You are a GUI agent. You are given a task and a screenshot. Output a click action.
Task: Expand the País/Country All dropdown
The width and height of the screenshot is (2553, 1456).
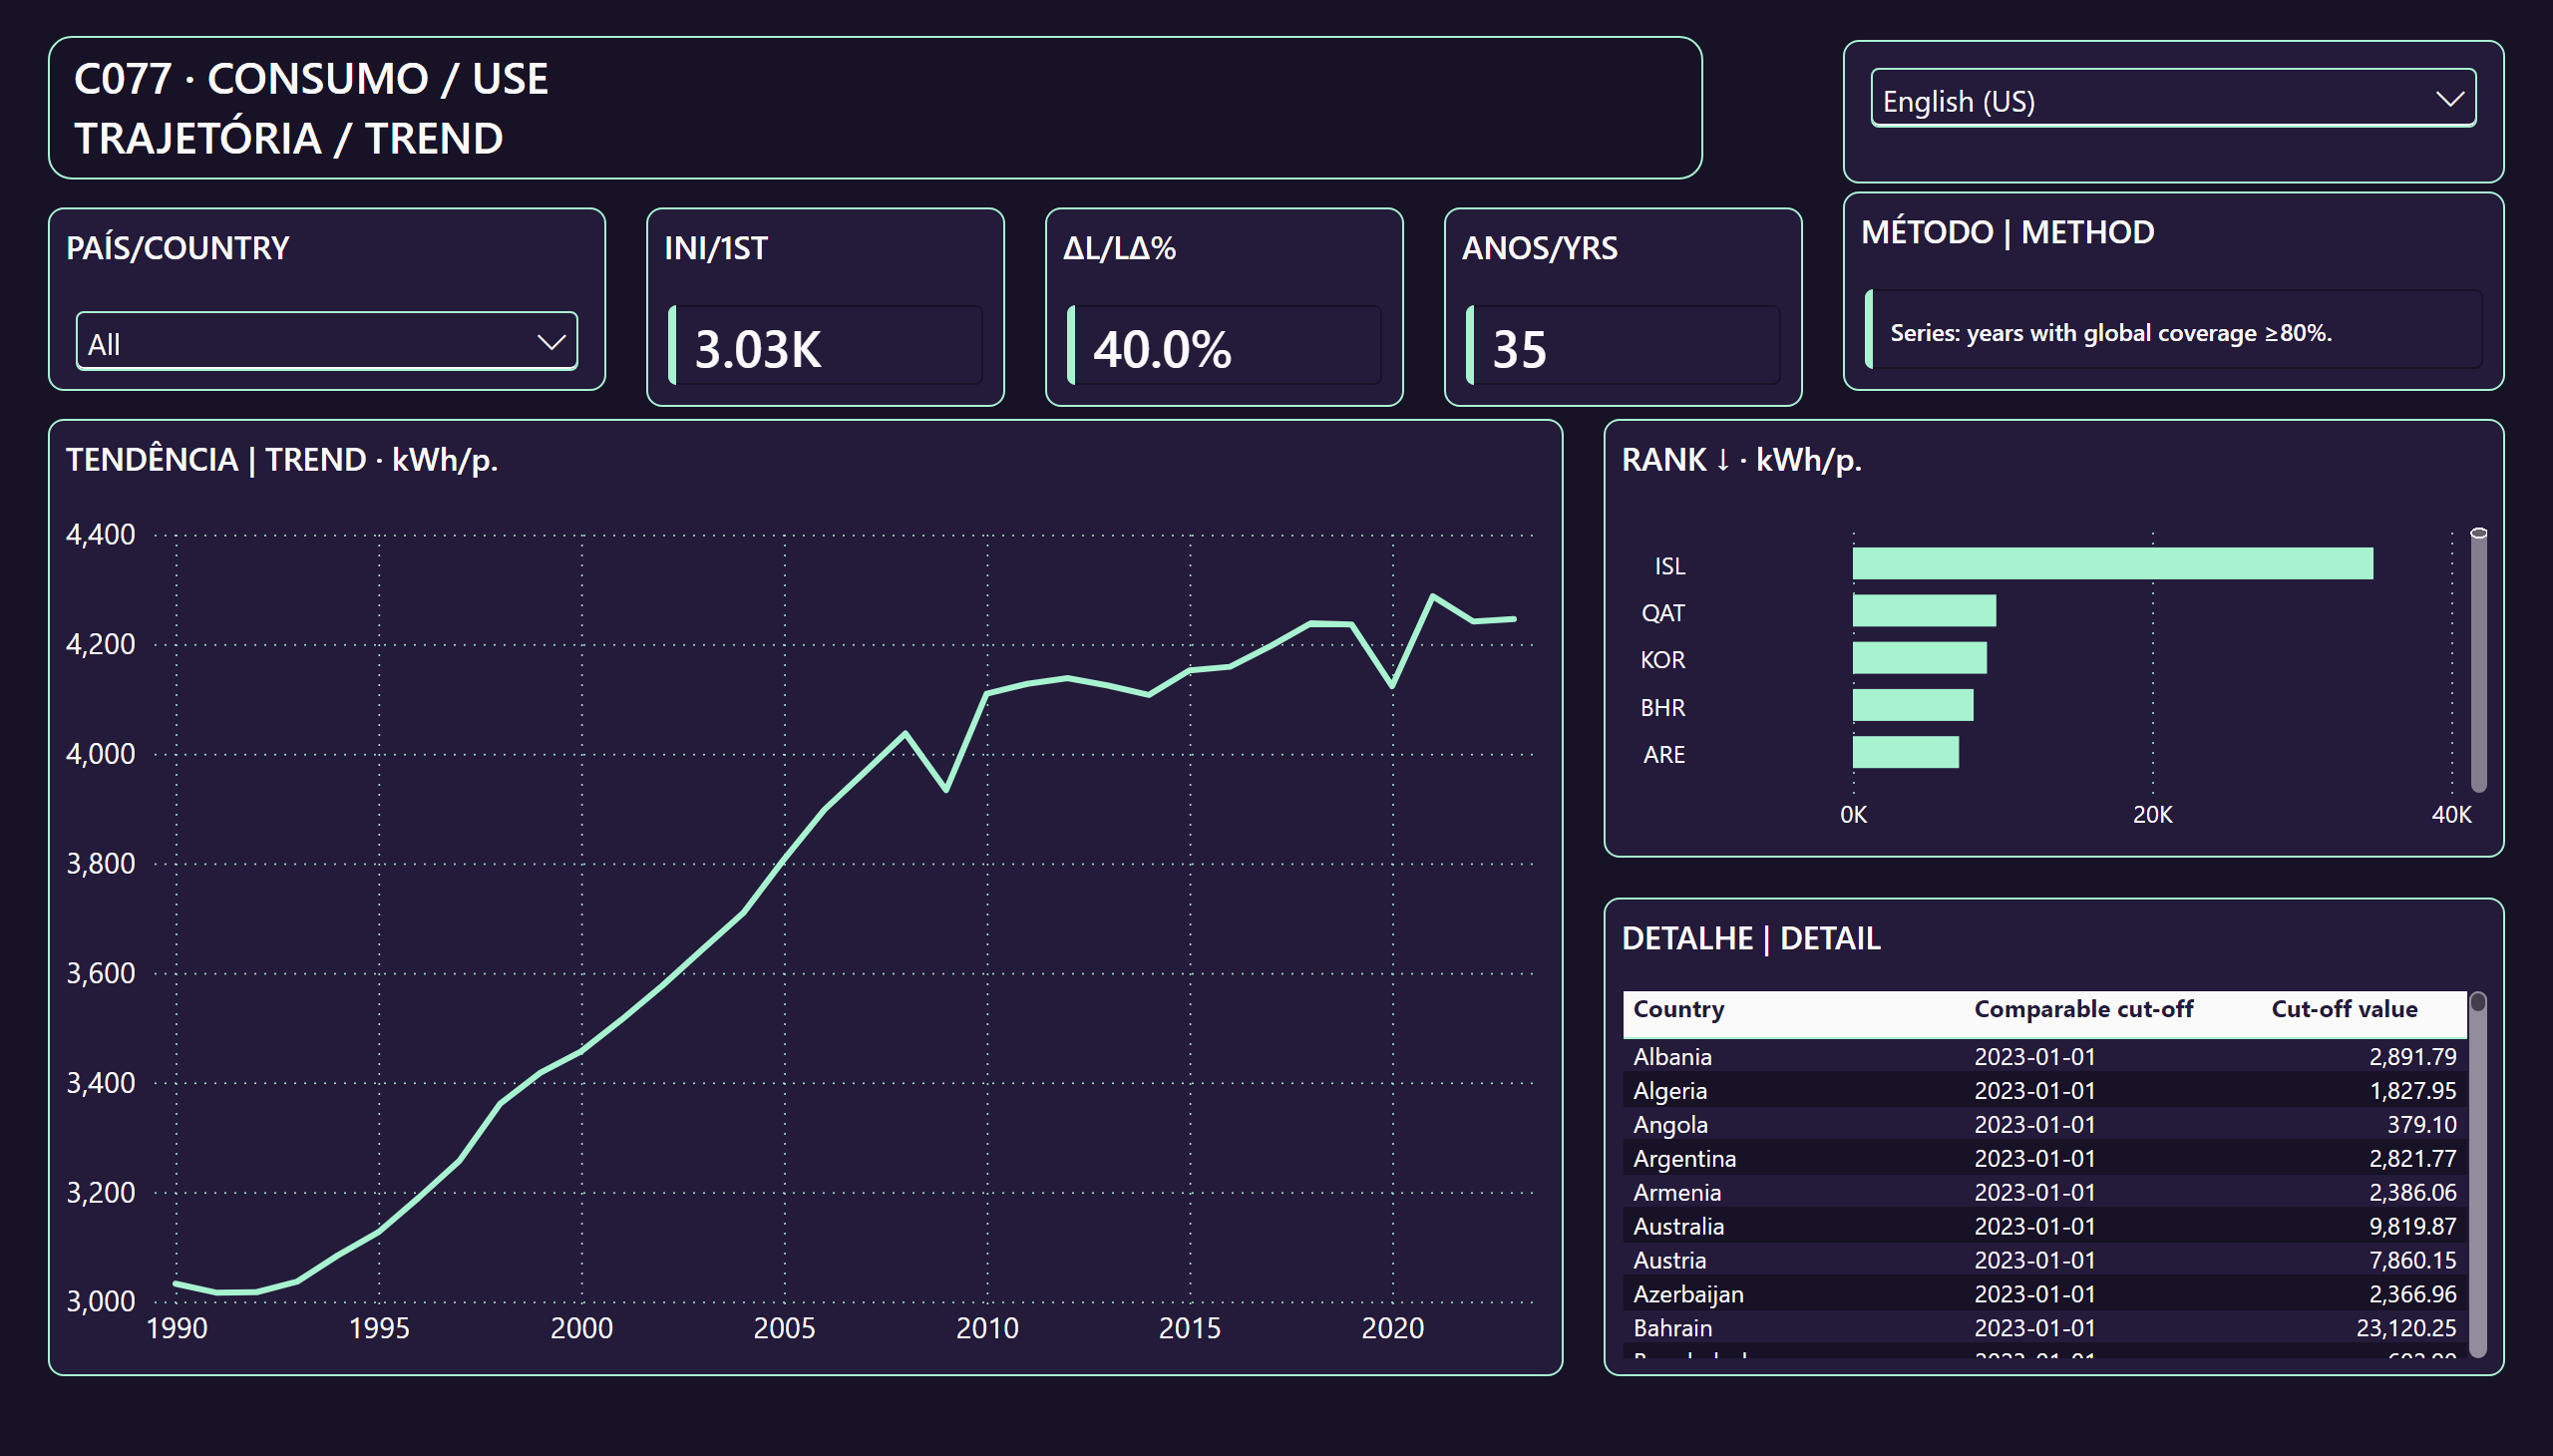[x=327, y=341]
